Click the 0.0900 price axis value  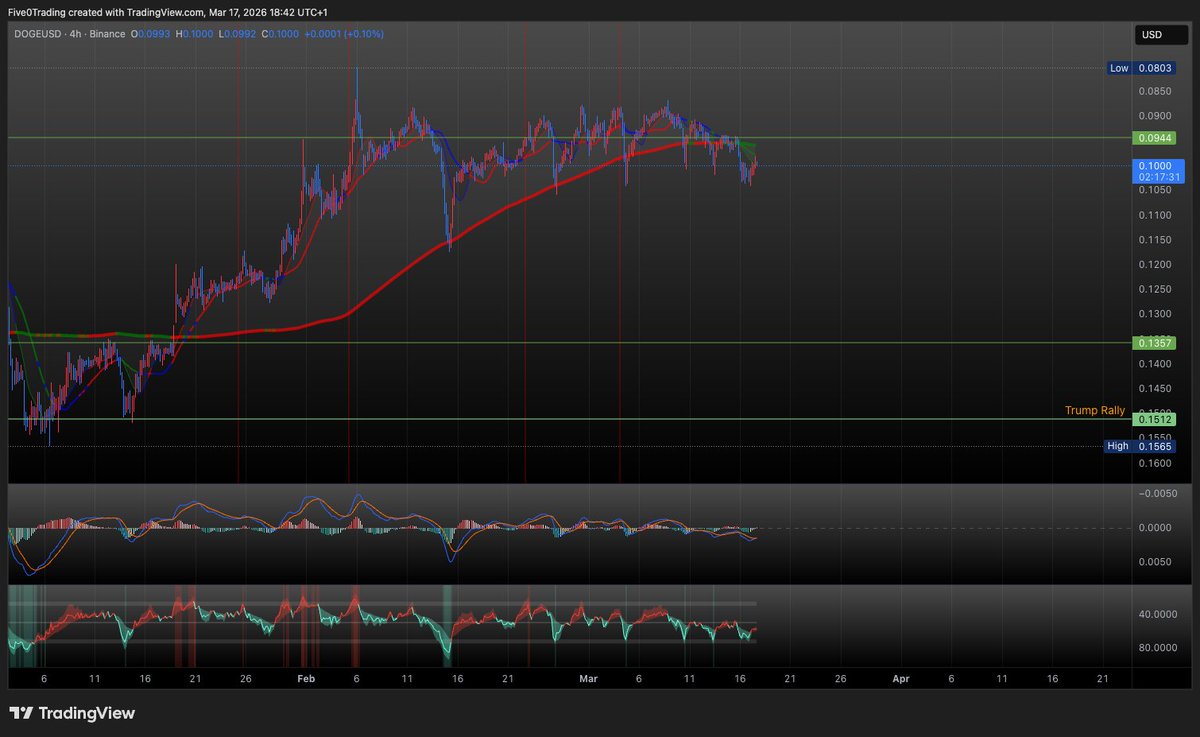click(1155, 116)
